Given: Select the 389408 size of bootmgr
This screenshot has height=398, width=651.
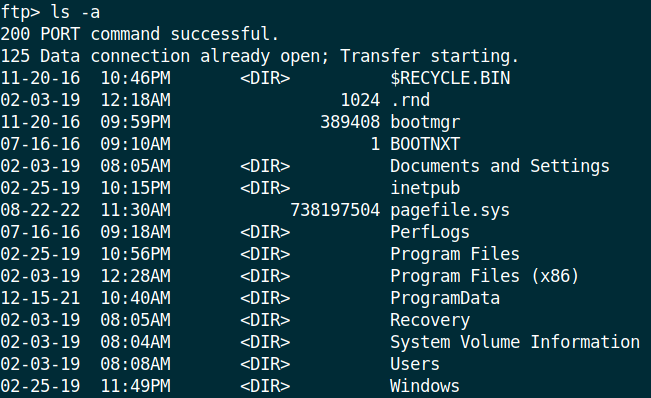Looking at the screenshot, I should pos(350,122).
